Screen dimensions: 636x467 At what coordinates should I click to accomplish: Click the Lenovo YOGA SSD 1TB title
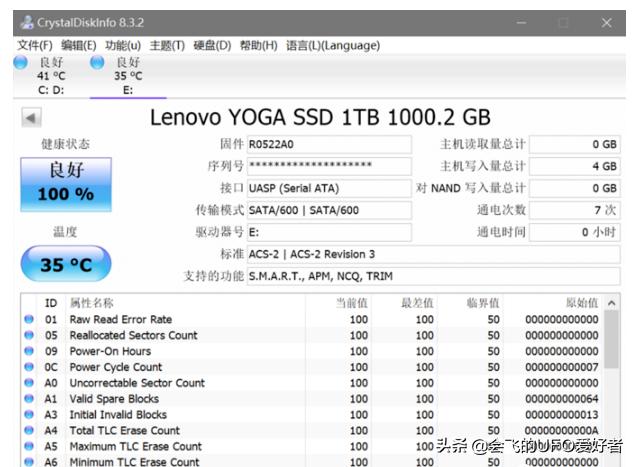pos(320,117)
